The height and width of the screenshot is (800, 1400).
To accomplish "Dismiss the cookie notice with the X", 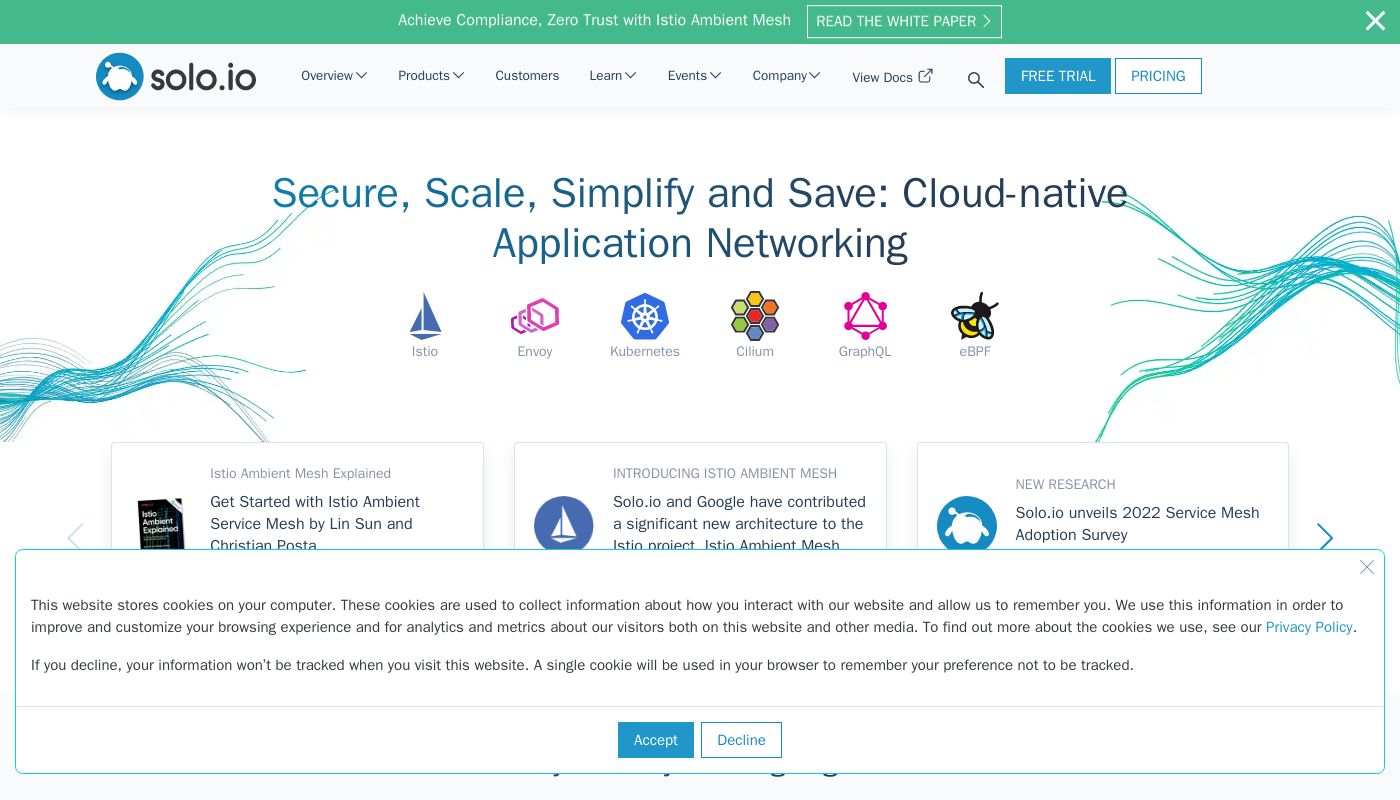I will tap(1367, 567).
